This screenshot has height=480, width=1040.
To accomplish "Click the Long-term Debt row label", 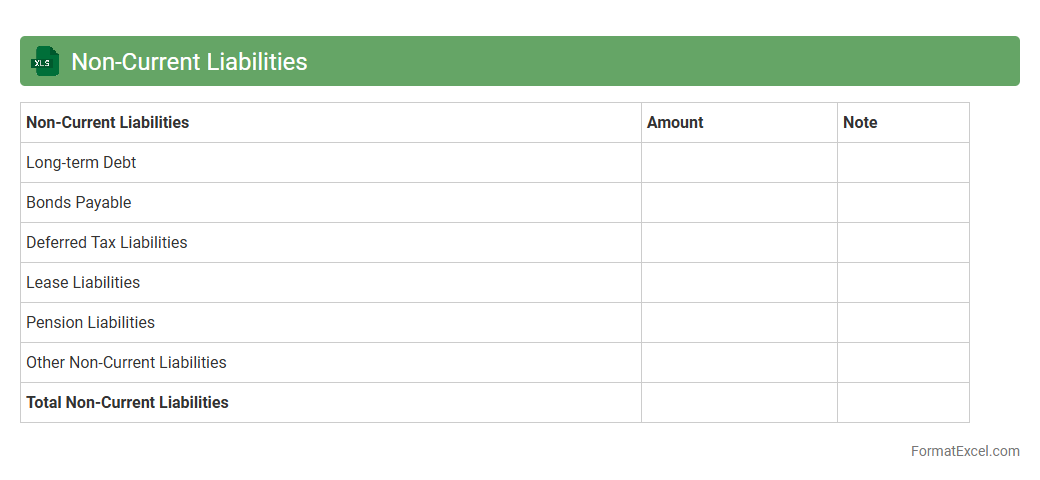I will 81,163.
